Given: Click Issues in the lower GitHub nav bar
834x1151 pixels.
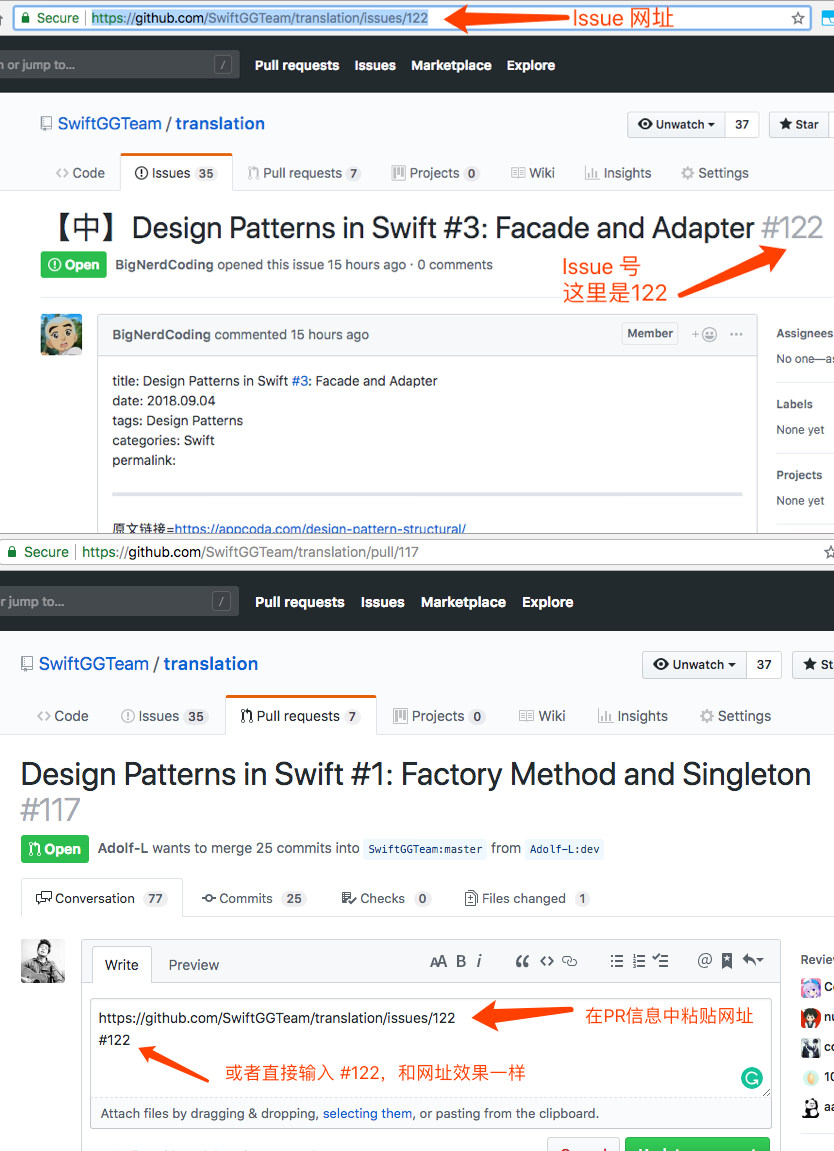Looking at the screenshot, I should coord(382,602).
